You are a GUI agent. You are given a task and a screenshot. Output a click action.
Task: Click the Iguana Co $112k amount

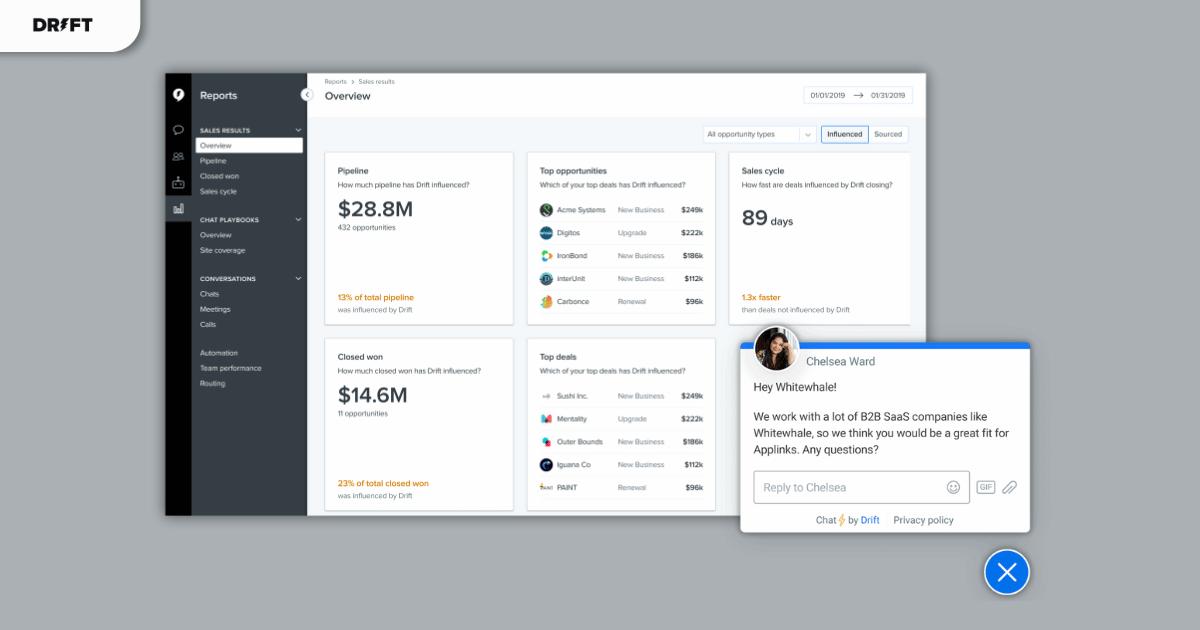[x=692, y=465]
